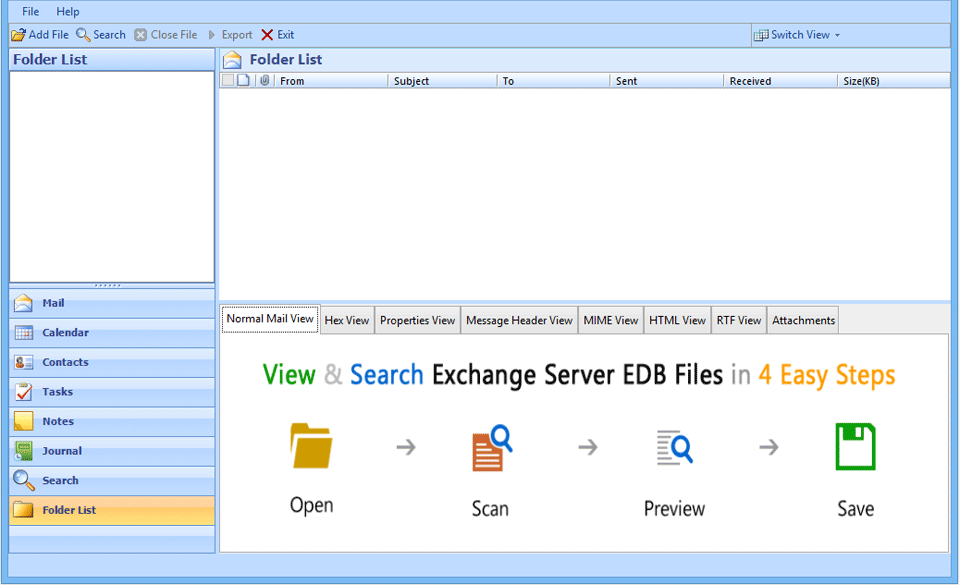Open the Attachments tab
The image size is (960, 585).
(803, 320)
